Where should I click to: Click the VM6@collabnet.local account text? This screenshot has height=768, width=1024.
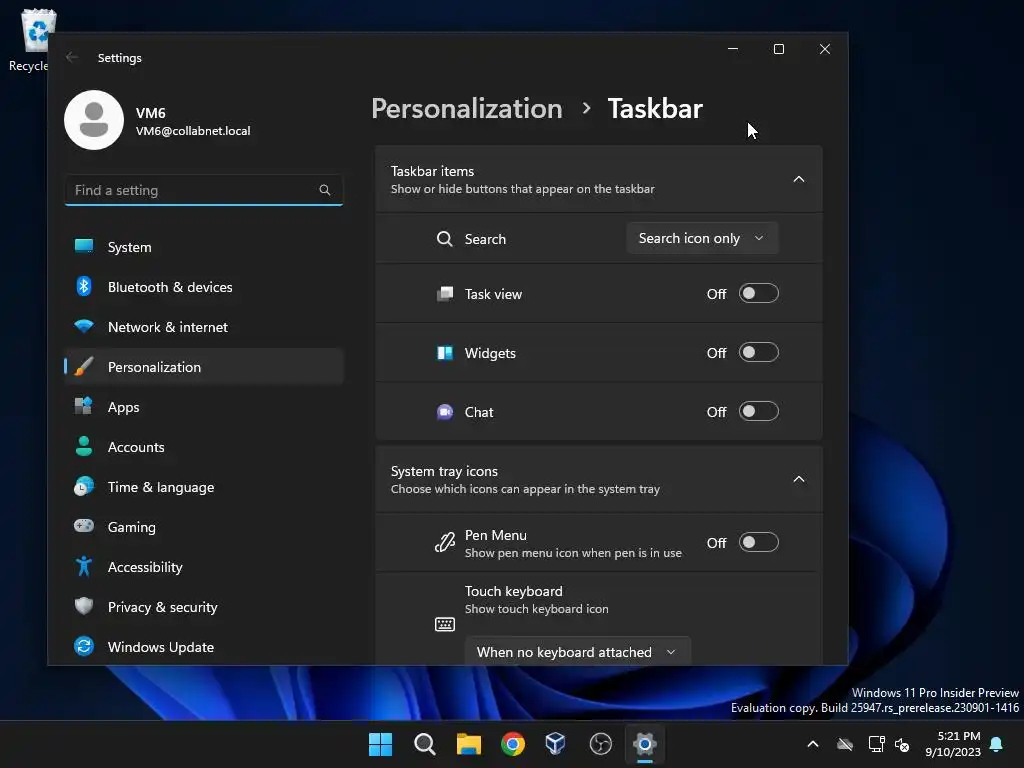(193, 131)
